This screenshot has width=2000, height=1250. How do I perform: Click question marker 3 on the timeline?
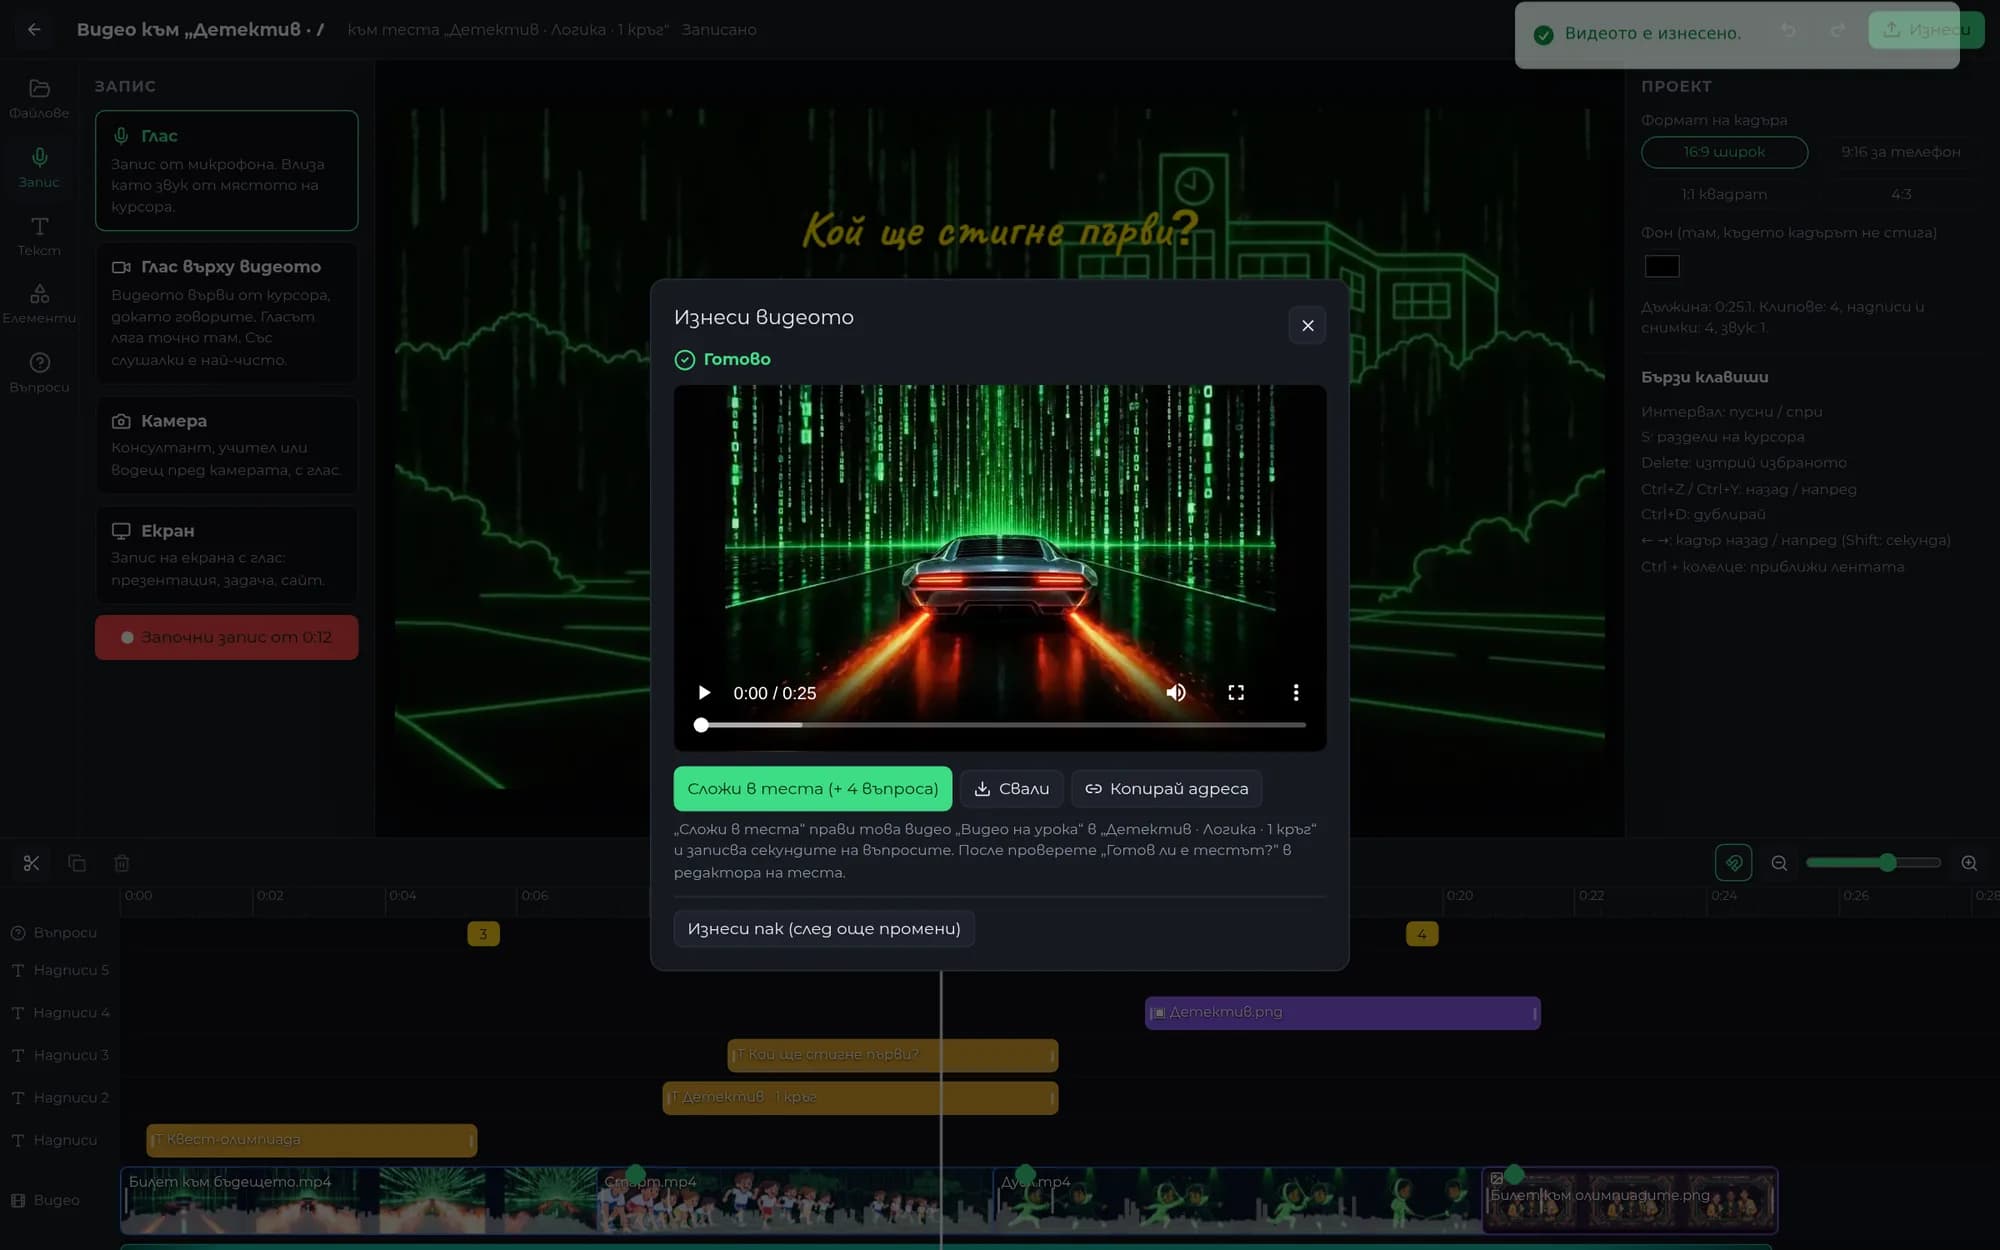pos(483,934)
